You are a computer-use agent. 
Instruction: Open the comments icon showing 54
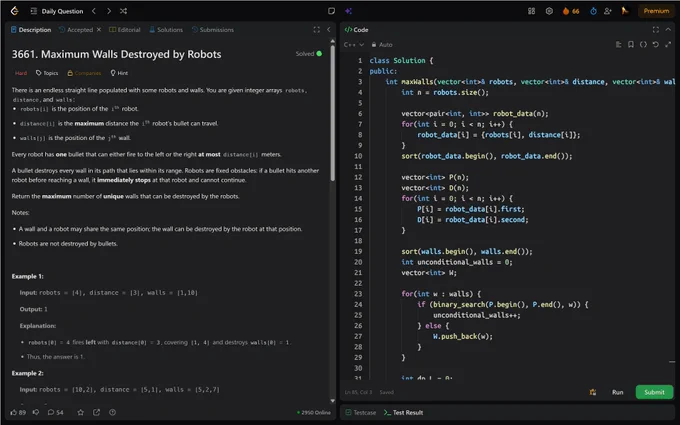[x=56, y=412]
